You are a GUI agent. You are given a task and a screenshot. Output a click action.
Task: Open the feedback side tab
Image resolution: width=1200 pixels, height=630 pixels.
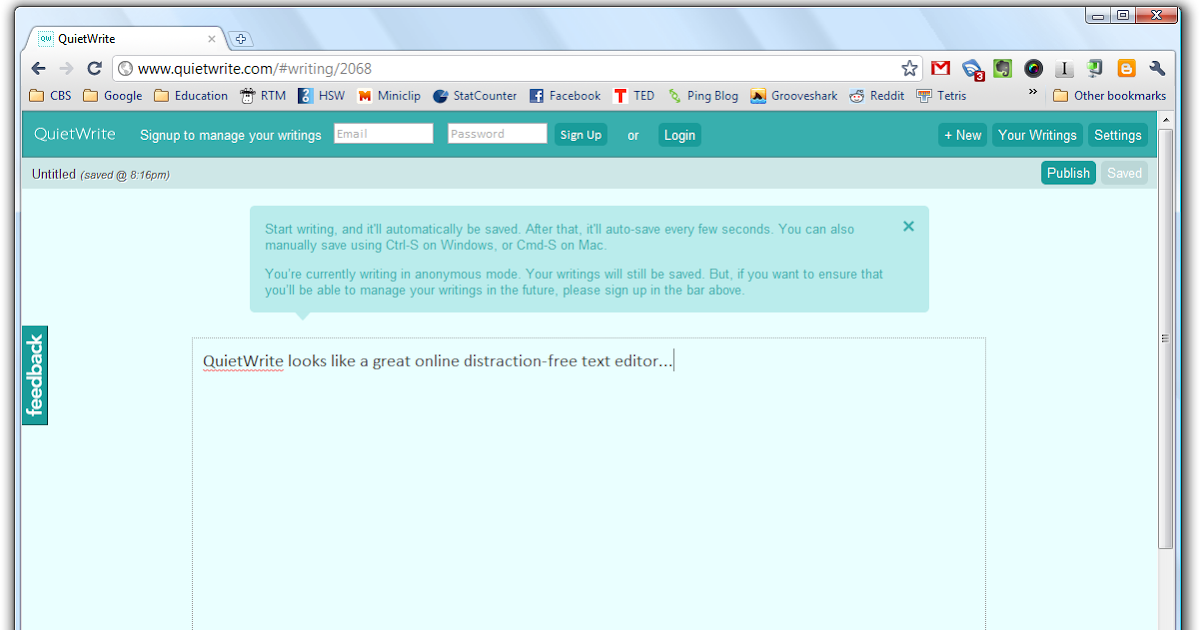[35, 375]
